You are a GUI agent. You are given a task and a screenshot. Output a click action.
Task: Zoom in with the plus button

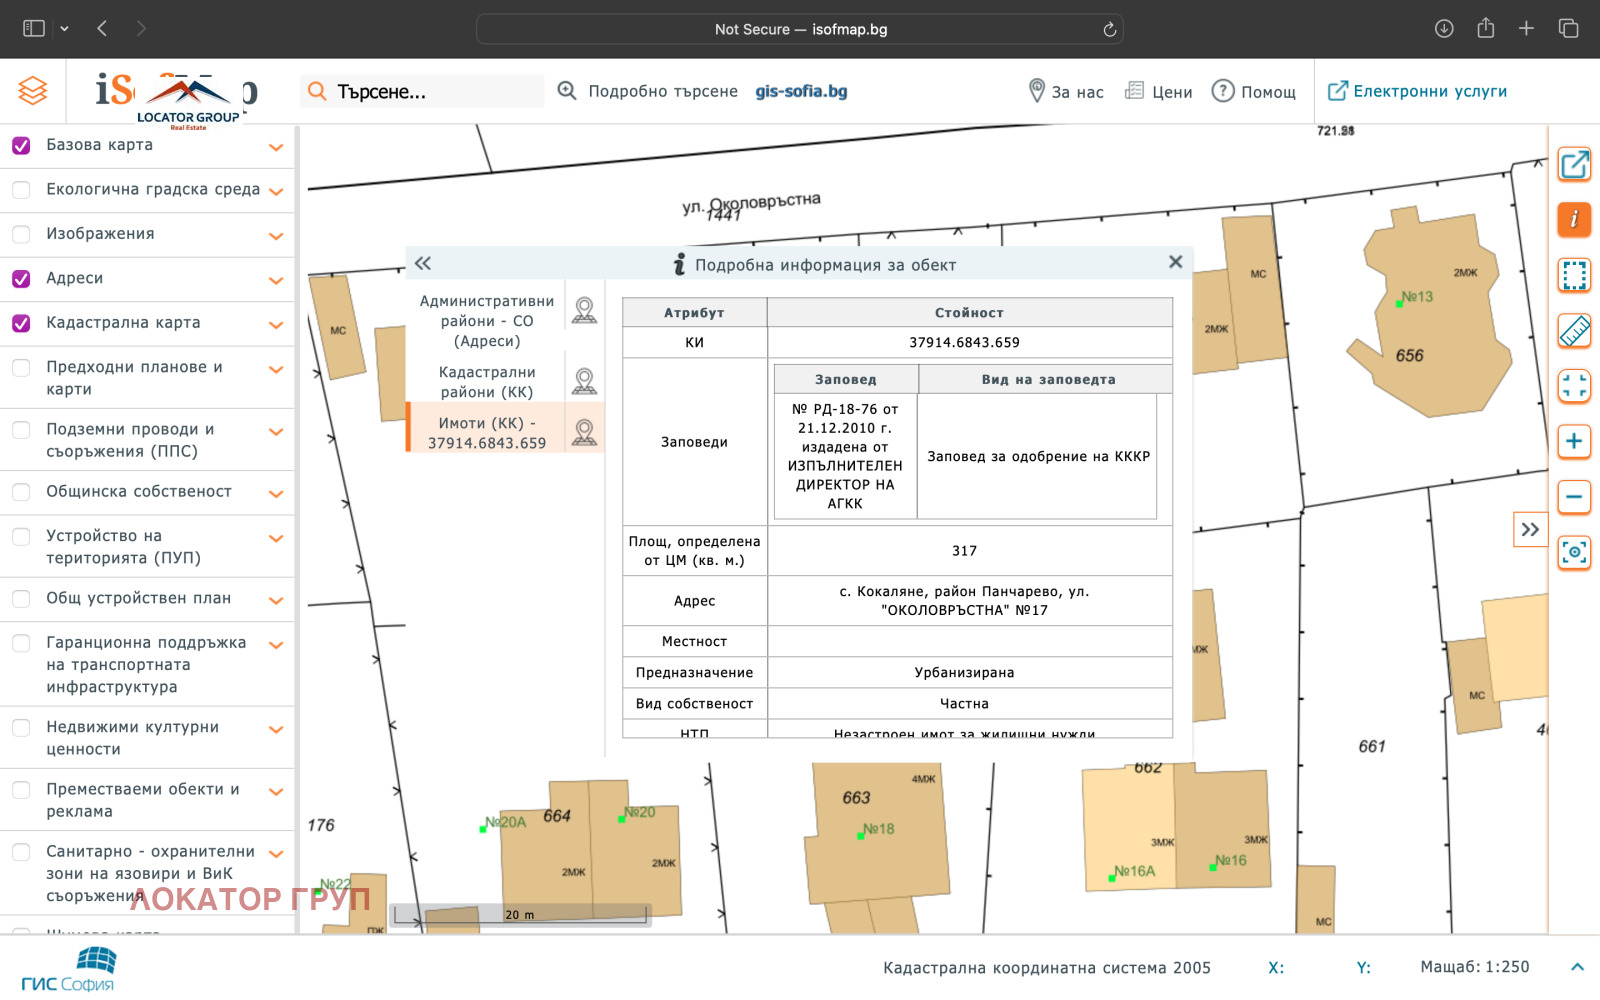(x=1574, y=441)
